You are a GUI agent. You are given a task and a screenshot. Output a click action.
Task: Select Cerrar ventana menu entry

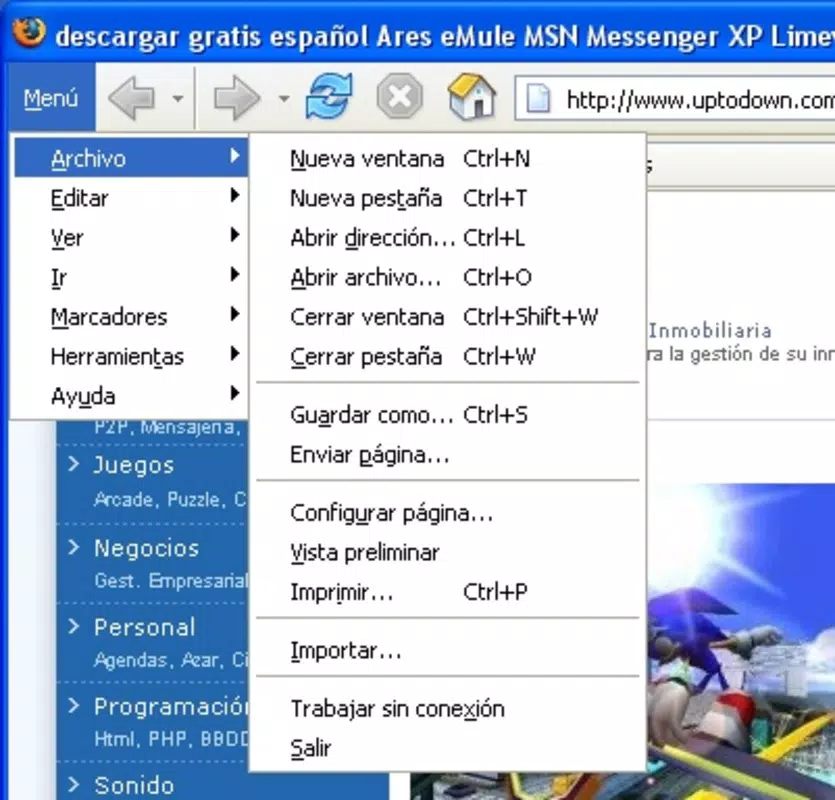447,316
